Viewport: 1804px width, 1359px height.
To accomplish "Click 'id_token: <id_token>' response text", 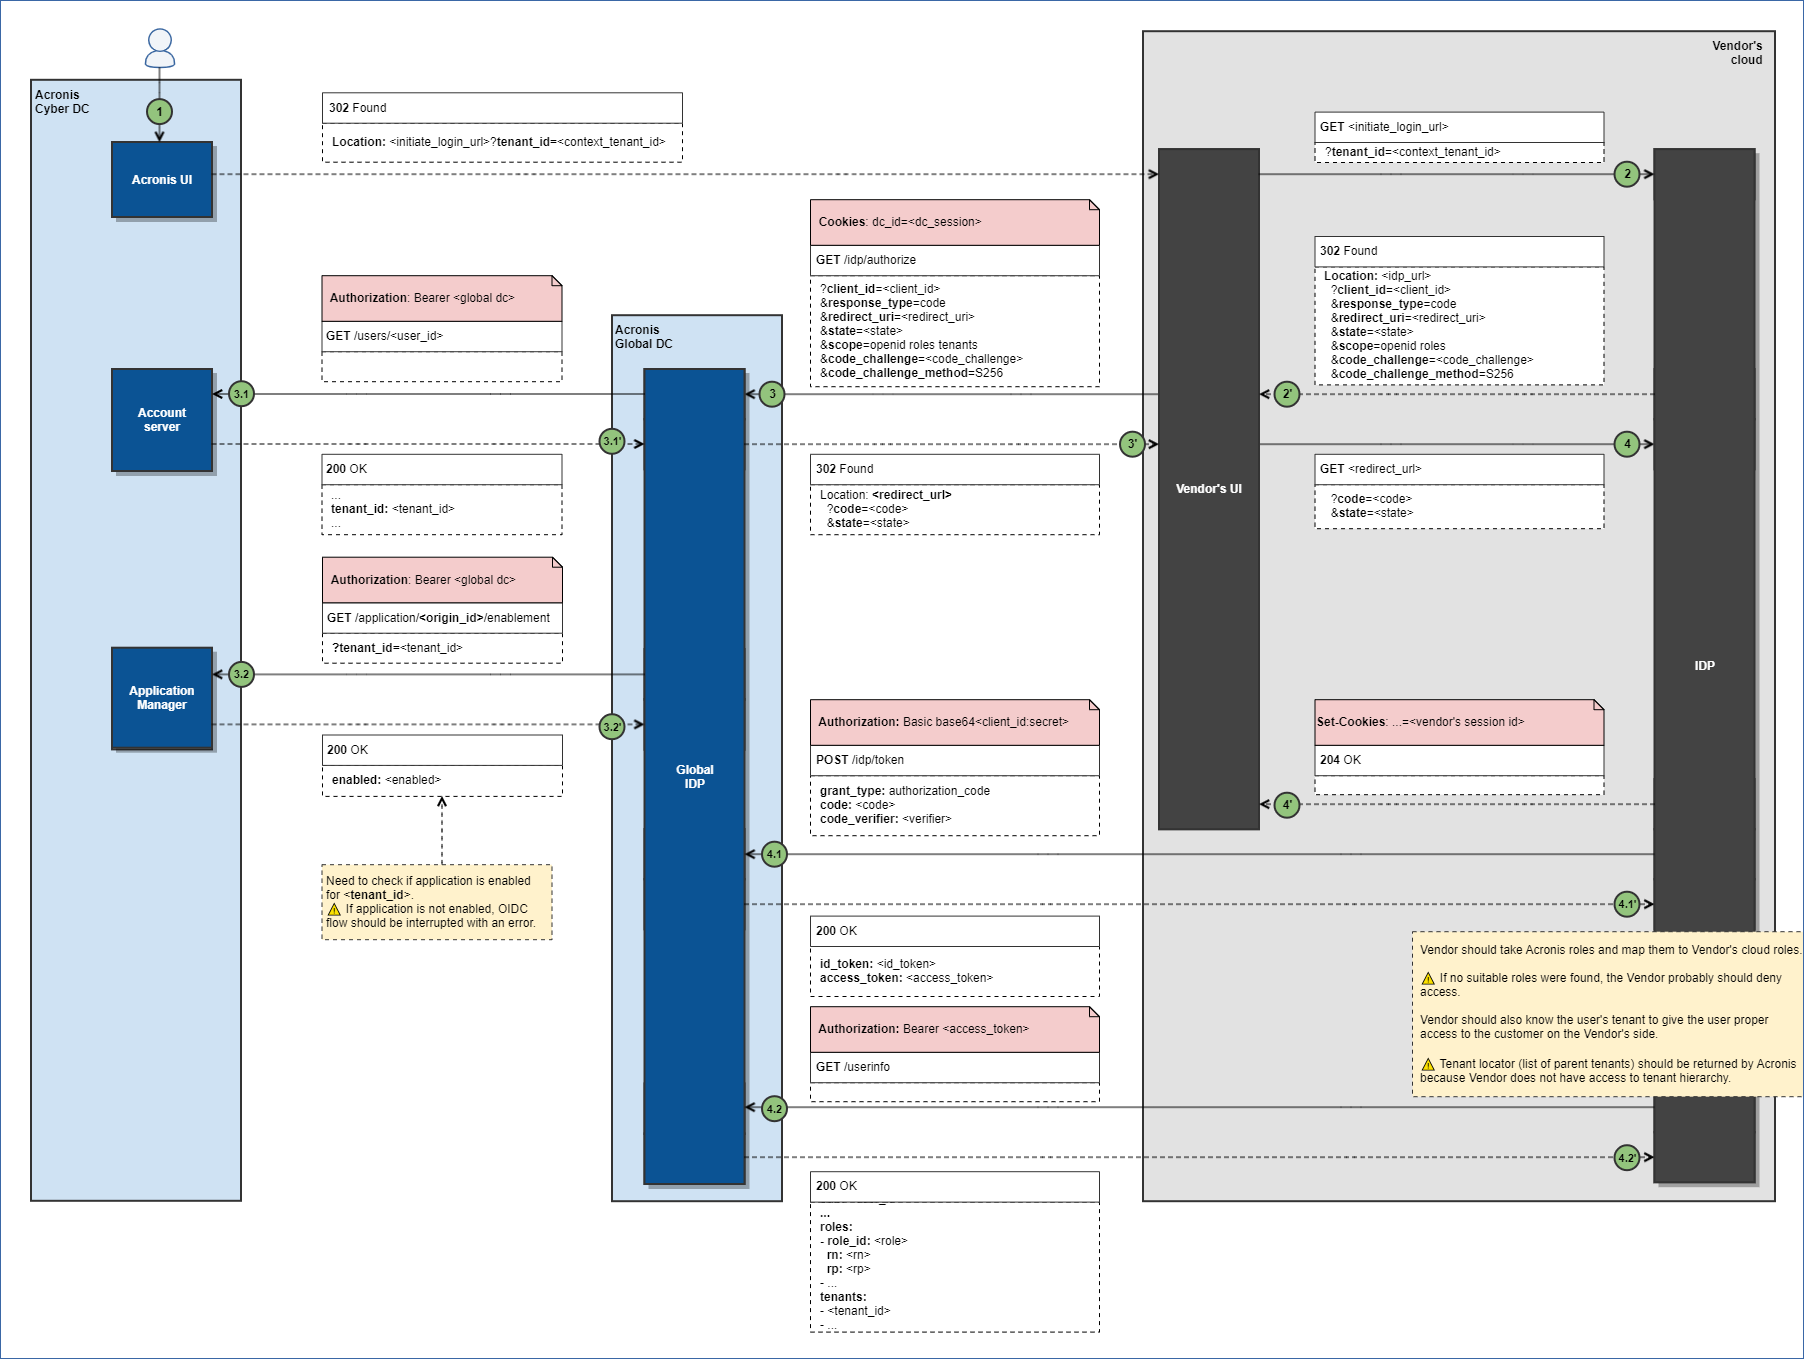I will [878, 964].
